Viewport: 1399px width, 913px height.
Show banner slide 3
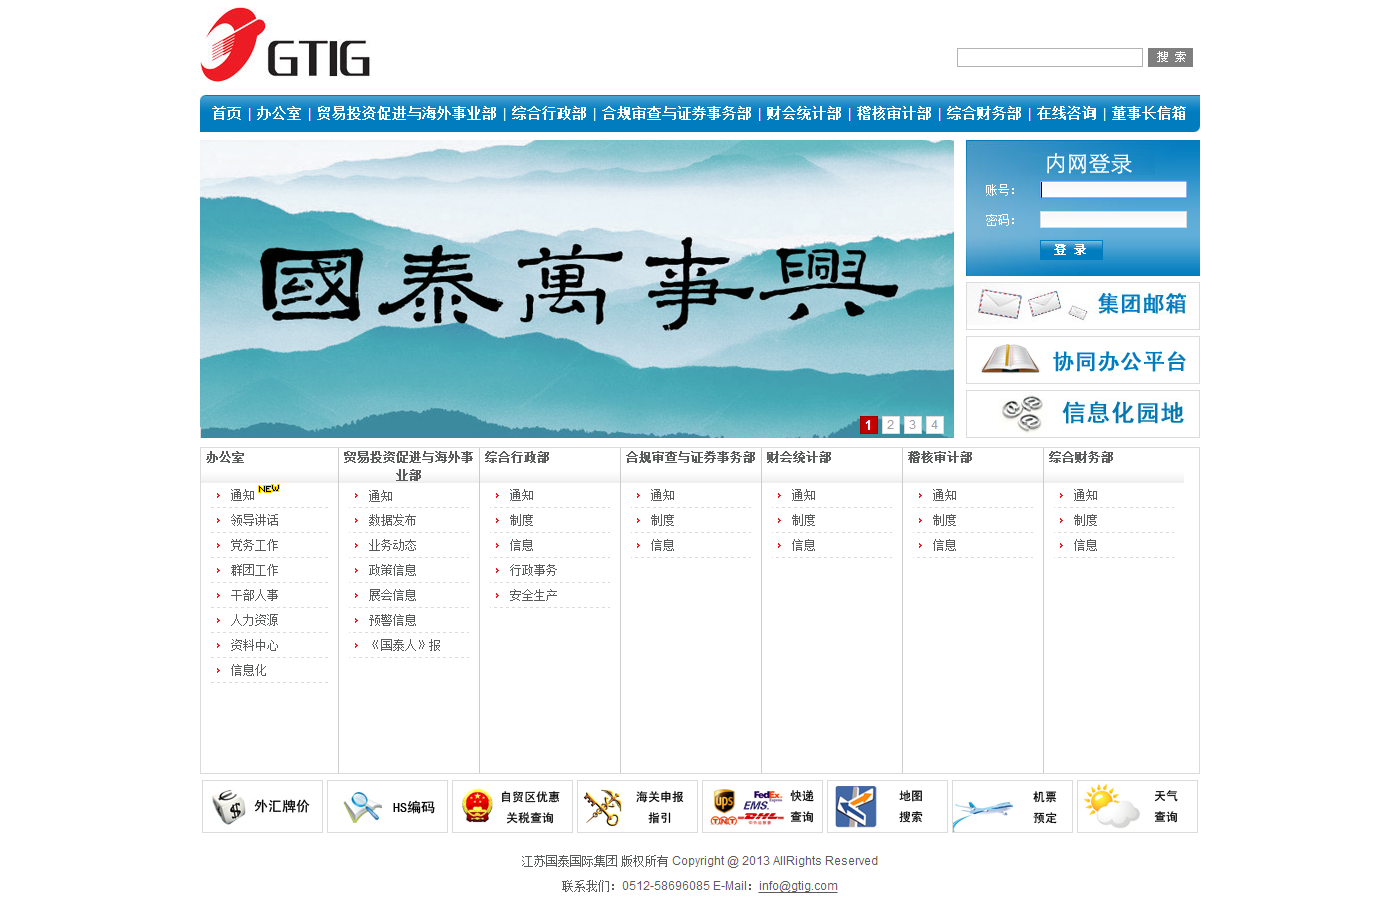tap(913, 425)
